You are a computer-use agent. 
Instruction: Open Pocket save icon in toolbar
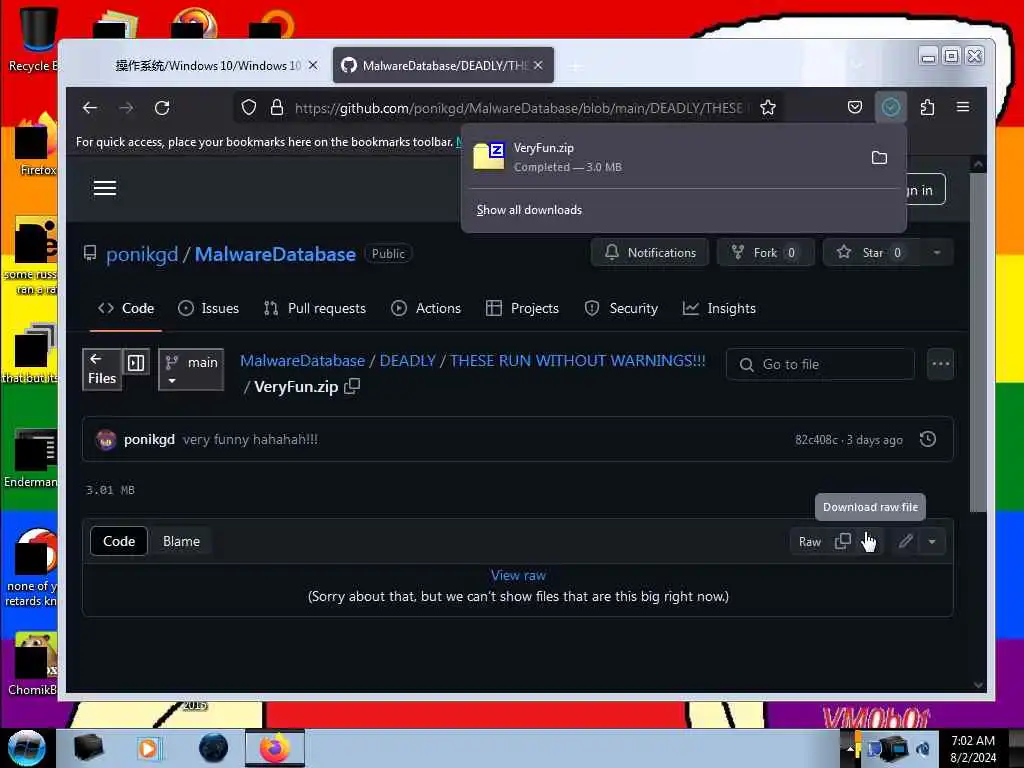(x=855, y=107)
